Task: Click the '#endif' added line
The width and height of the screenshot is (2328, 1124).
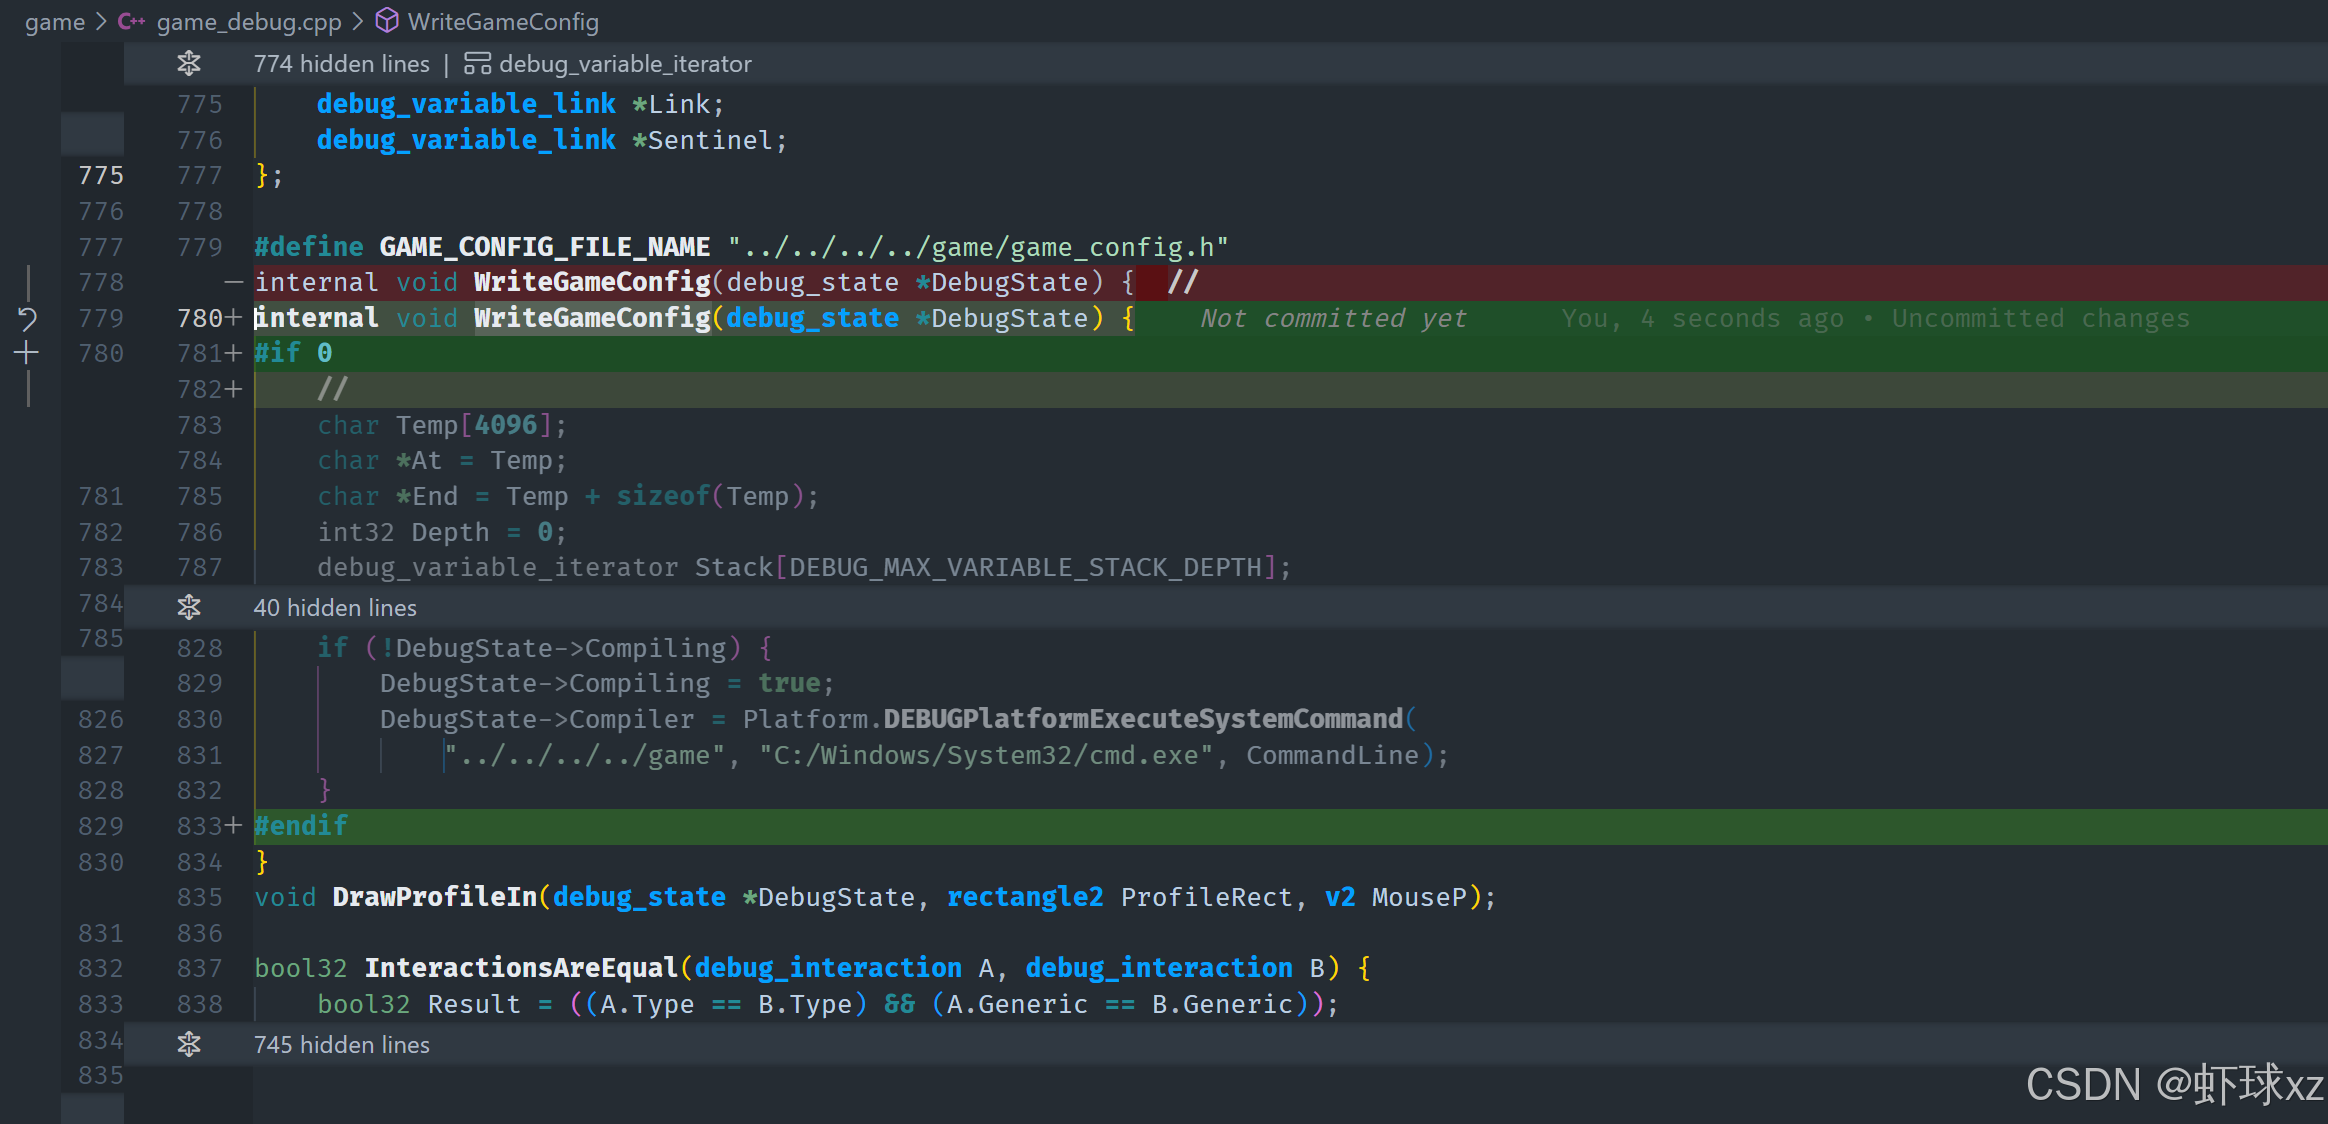Action: [301, 826]
